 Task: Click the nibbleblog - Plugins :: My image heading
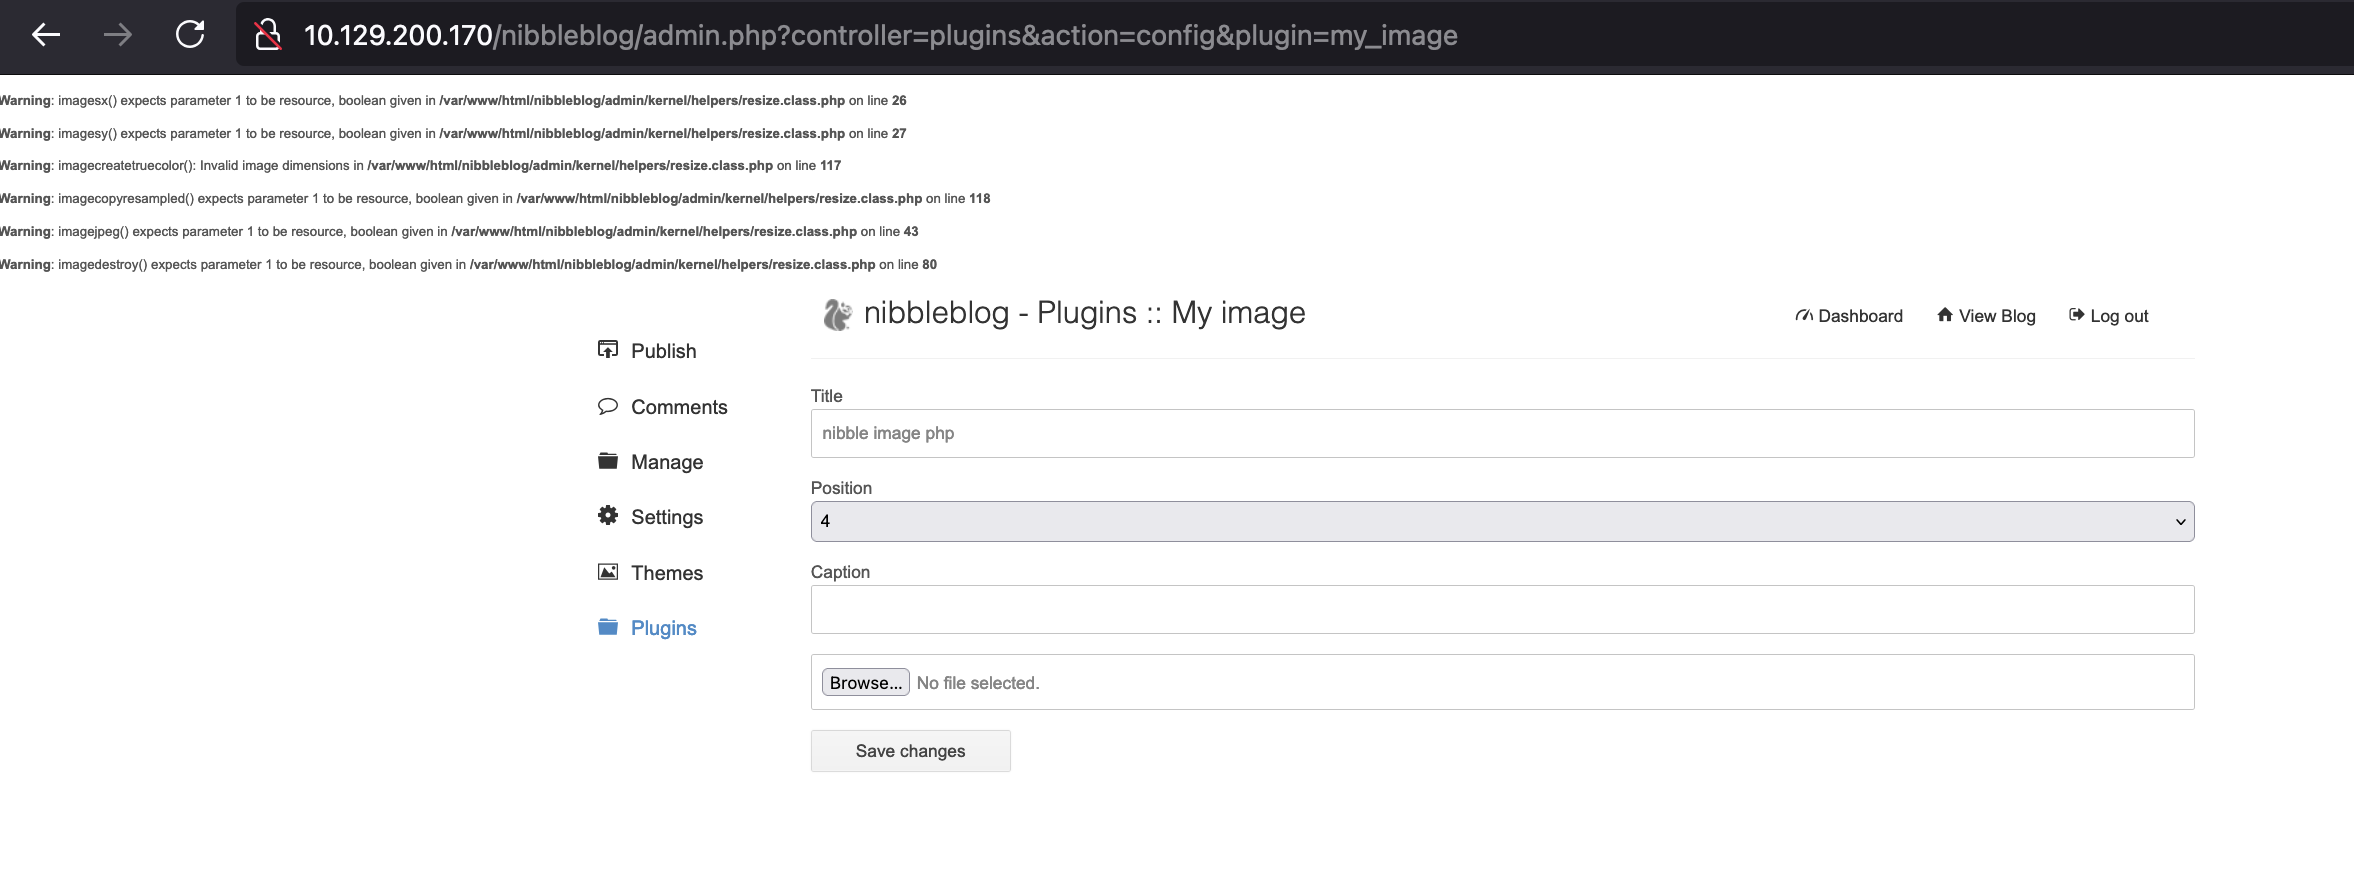click(x=1084, y=313)
